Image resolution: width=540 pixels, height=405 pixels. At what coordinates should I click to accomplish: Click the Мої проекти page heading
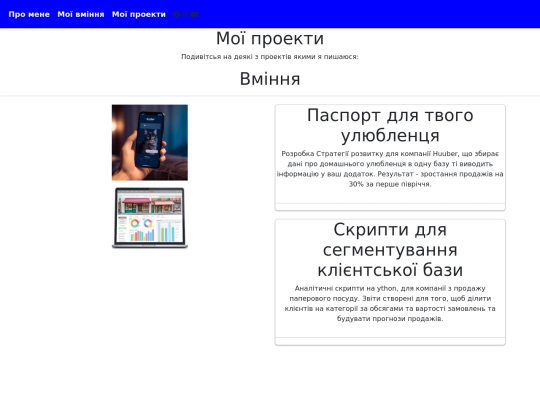coord(270,39)
